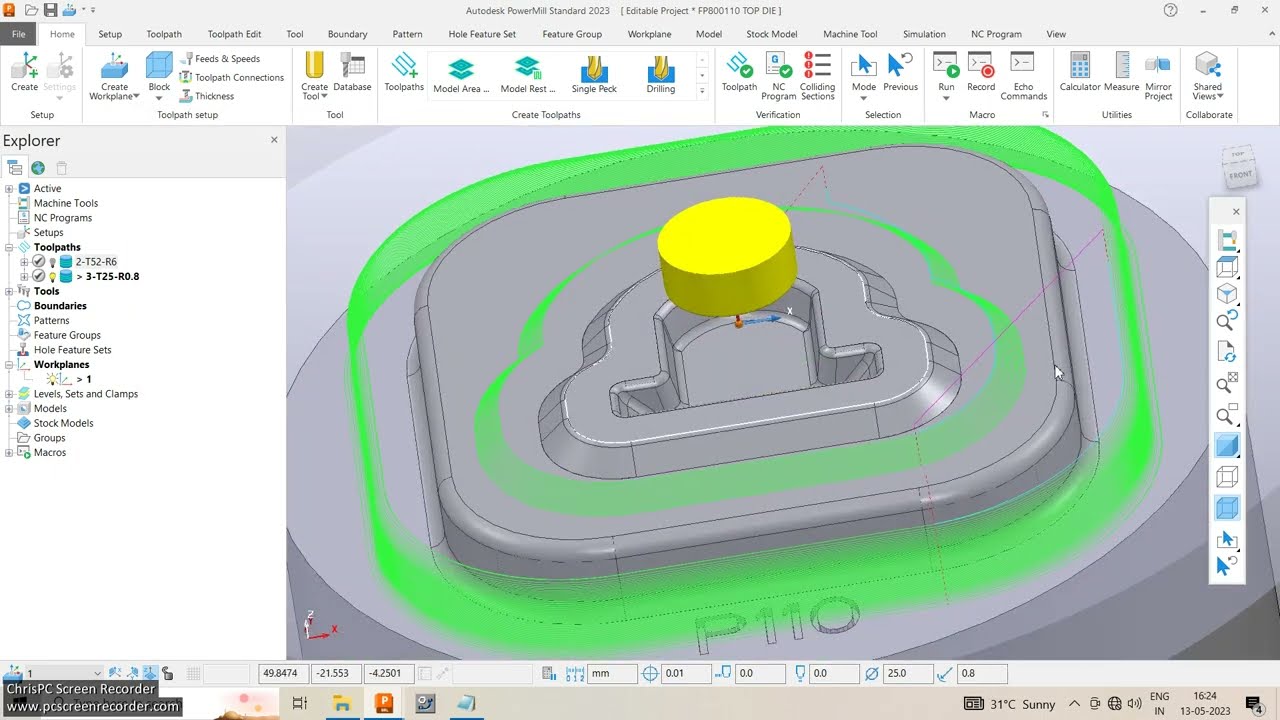This screenshot has height=720, width=1280.
Task: Open the Calculator utility
Action: click(1080, 72)
